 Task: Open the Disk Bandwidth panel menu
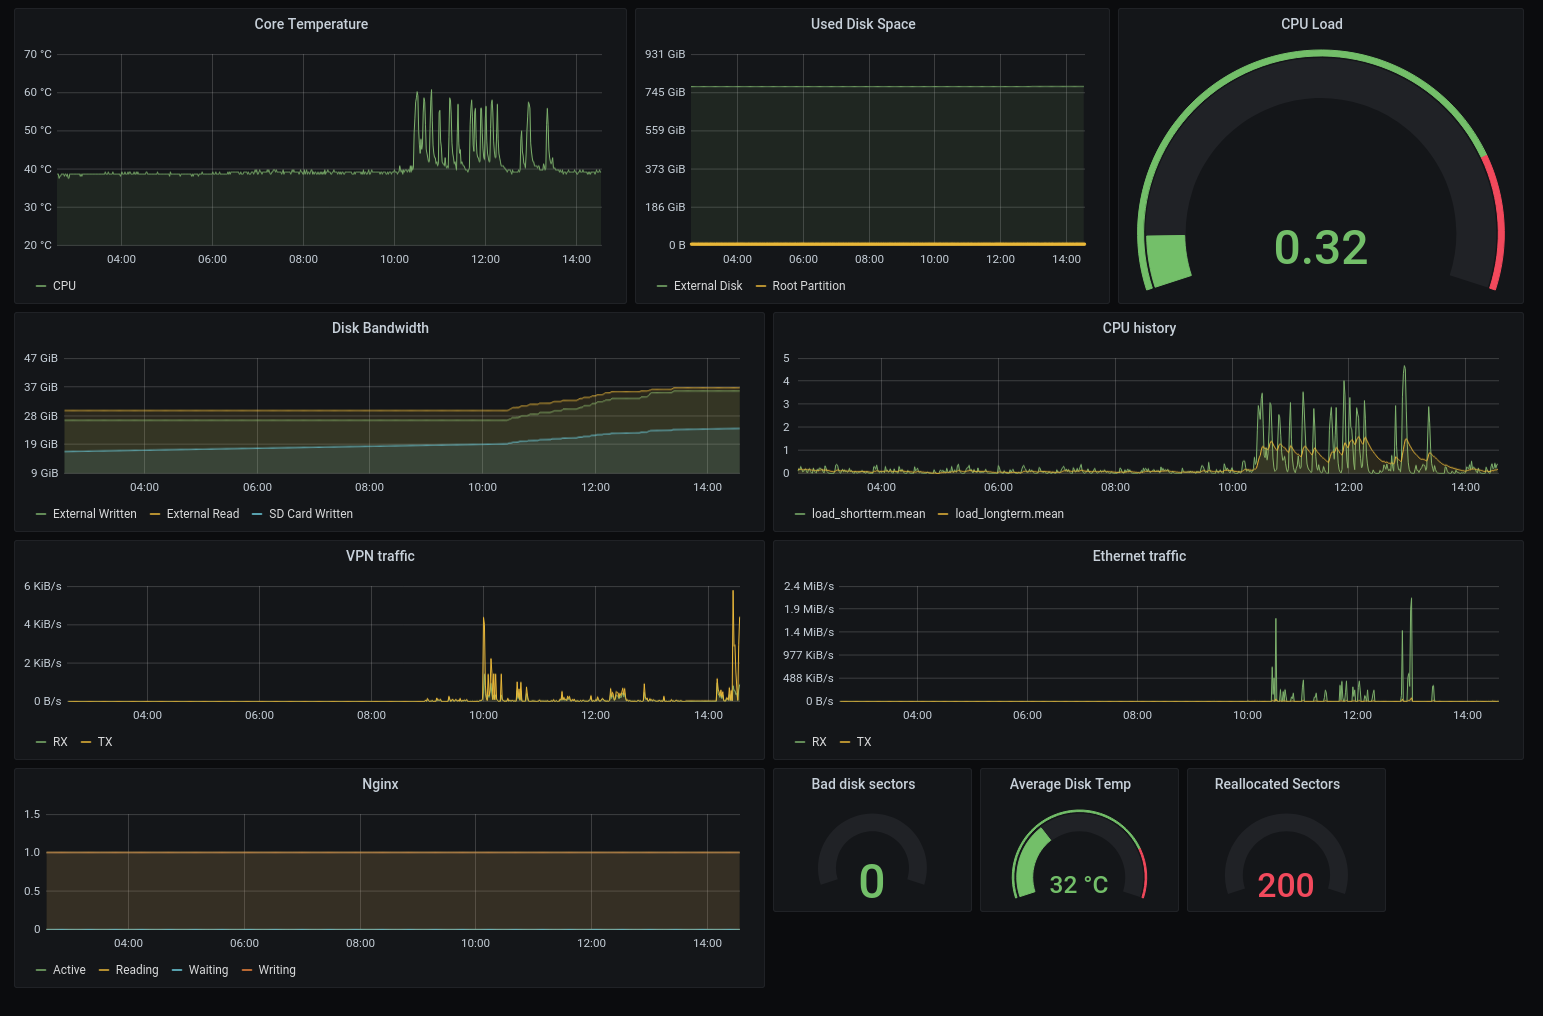pos(380,328)
